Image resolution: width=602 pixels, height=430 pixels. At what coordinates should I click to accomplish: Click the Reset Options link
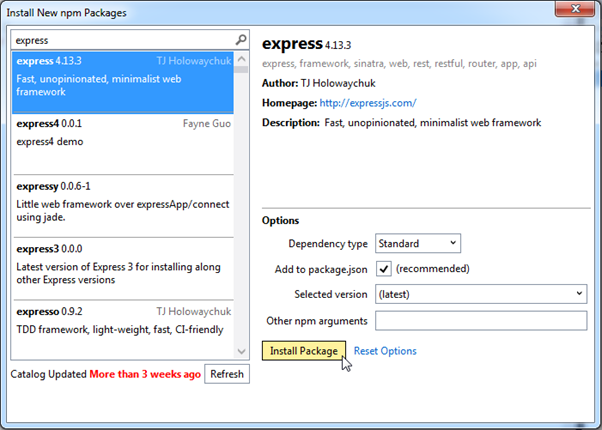385,351
